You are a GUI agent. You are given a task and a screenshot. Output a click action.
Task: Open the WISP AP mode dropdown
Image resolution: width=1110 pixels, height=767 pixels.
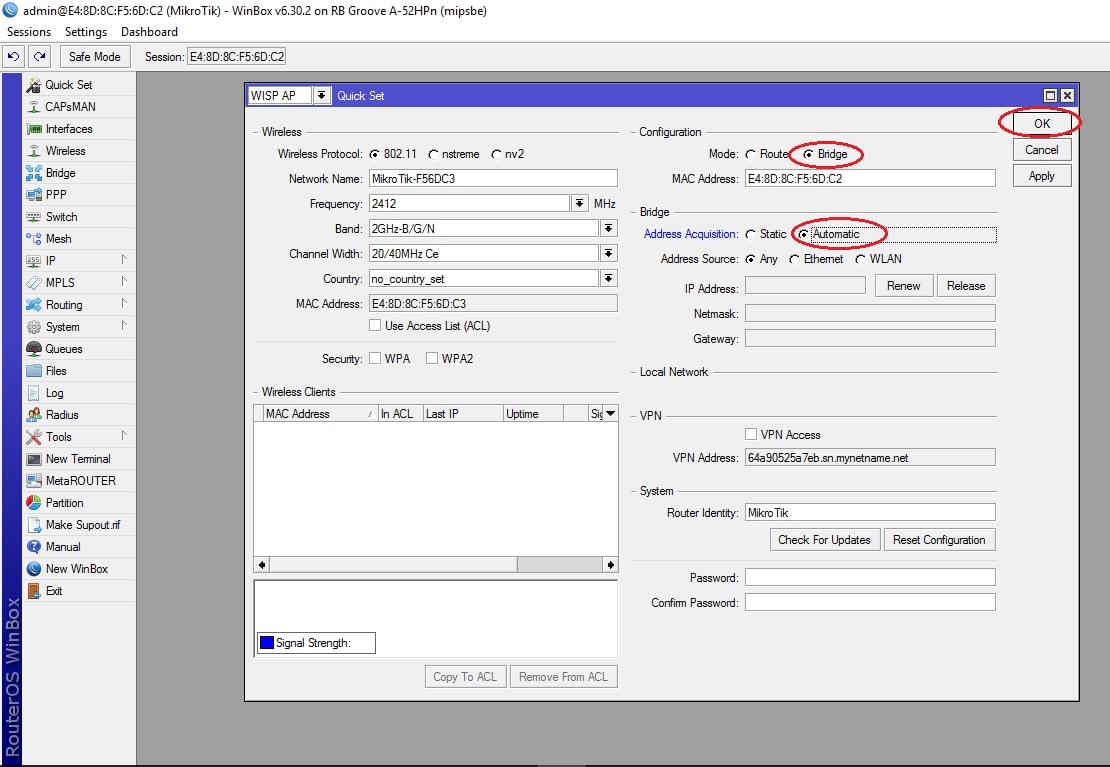tap(321, 96)
